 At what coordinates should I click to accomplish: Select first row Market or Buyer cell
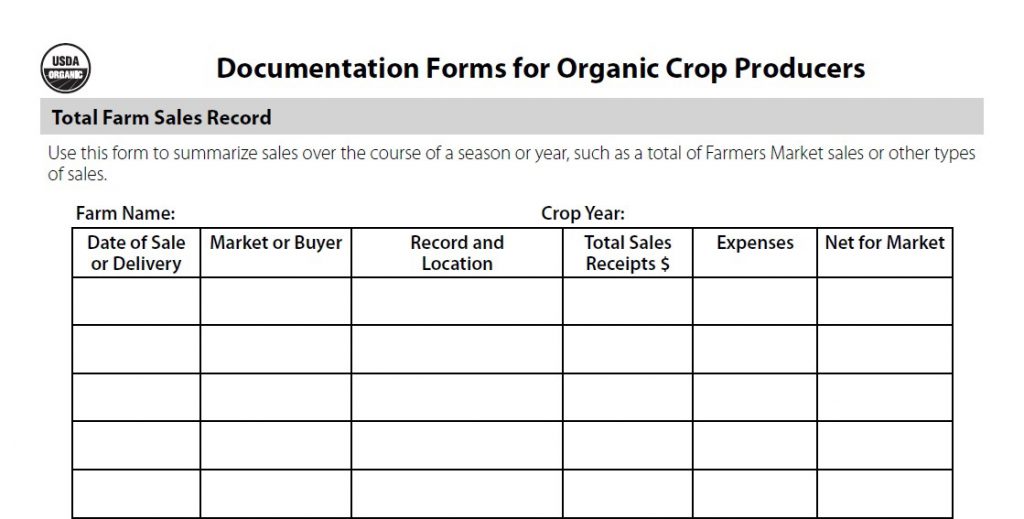pyautogui.click(x=275, y=301)
